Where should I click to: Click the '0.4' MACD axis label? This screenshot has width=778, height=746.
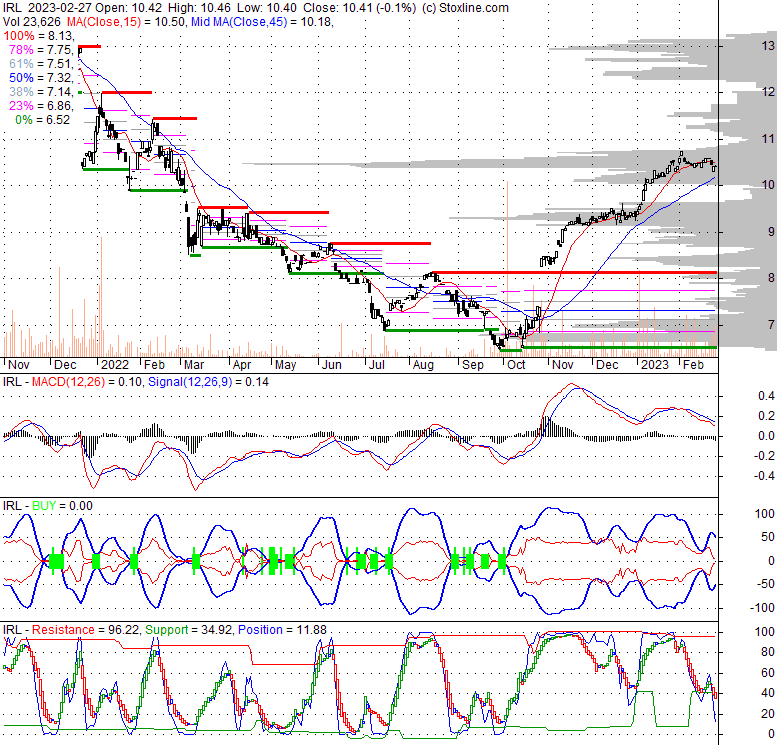tap(766, 396)
